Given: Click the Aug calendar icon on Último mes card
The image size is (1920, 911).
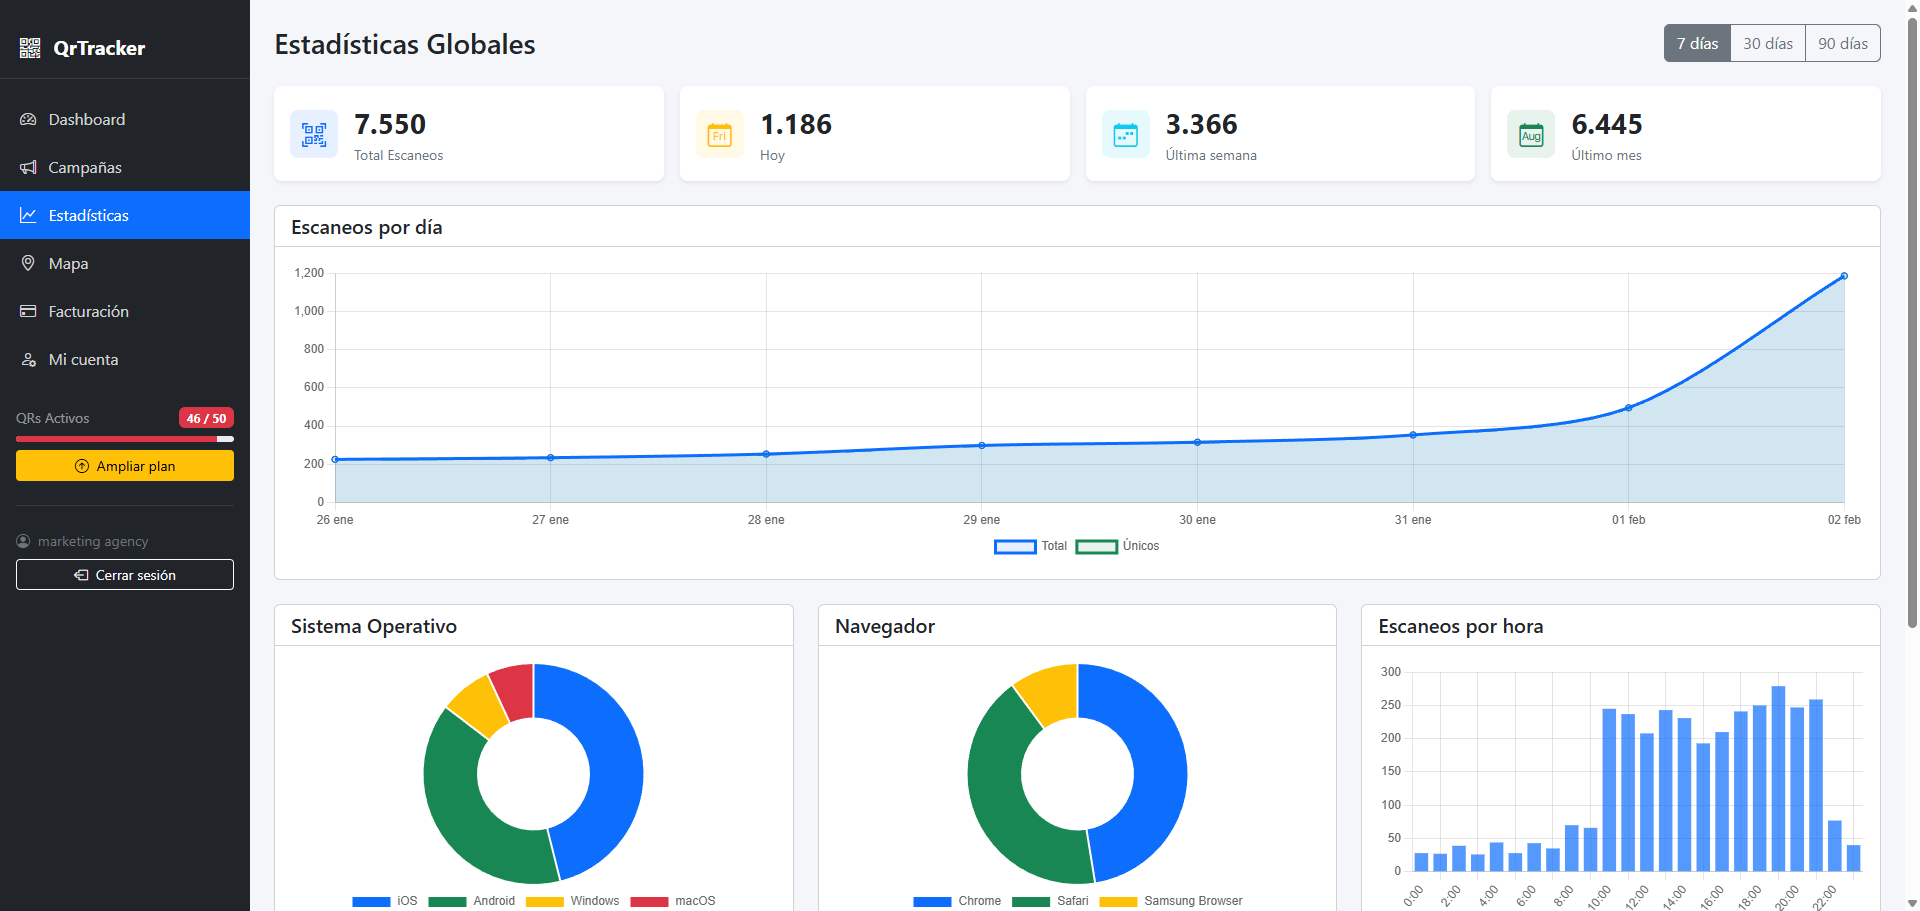Looking at the screenshot, I should coord(1531,134).
